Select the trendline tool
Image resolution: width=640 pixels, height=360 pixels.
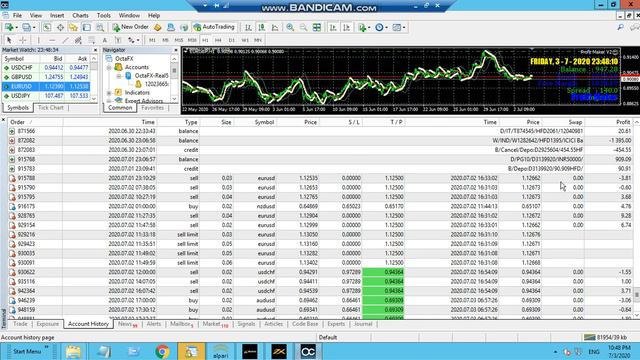[x=65, y=40]
